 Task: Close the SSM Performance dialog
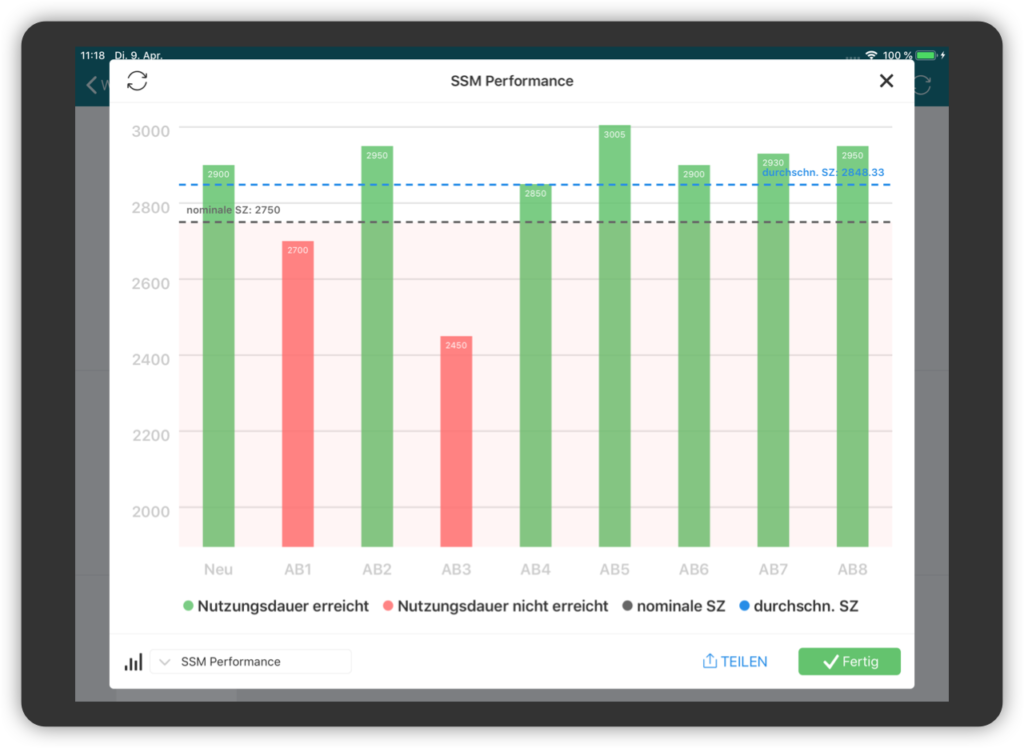886,81
